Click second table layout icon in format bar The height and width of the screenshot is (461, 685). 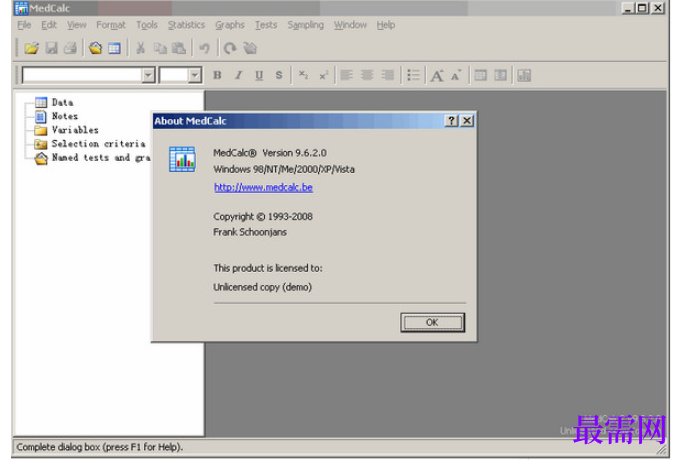click(501, 76)
